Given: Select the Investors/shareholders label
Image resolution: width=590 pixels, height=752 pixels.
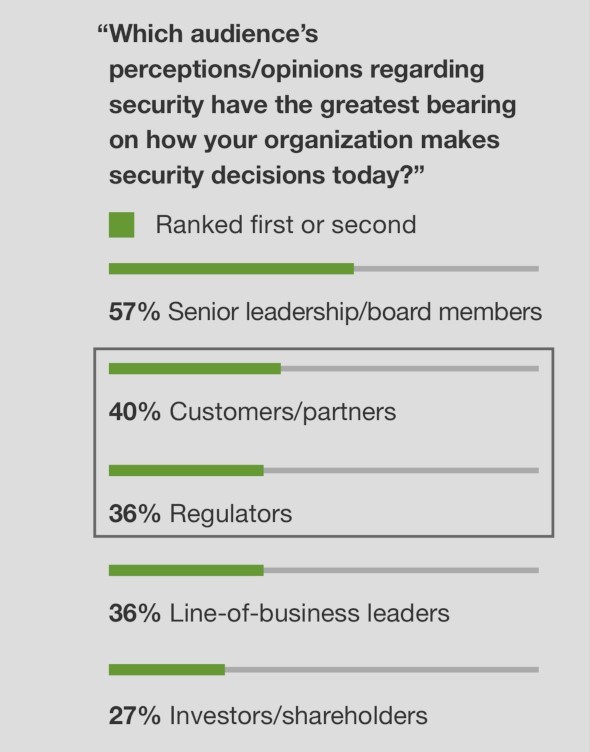Looking at the screenshot, I should pos(298,716).
